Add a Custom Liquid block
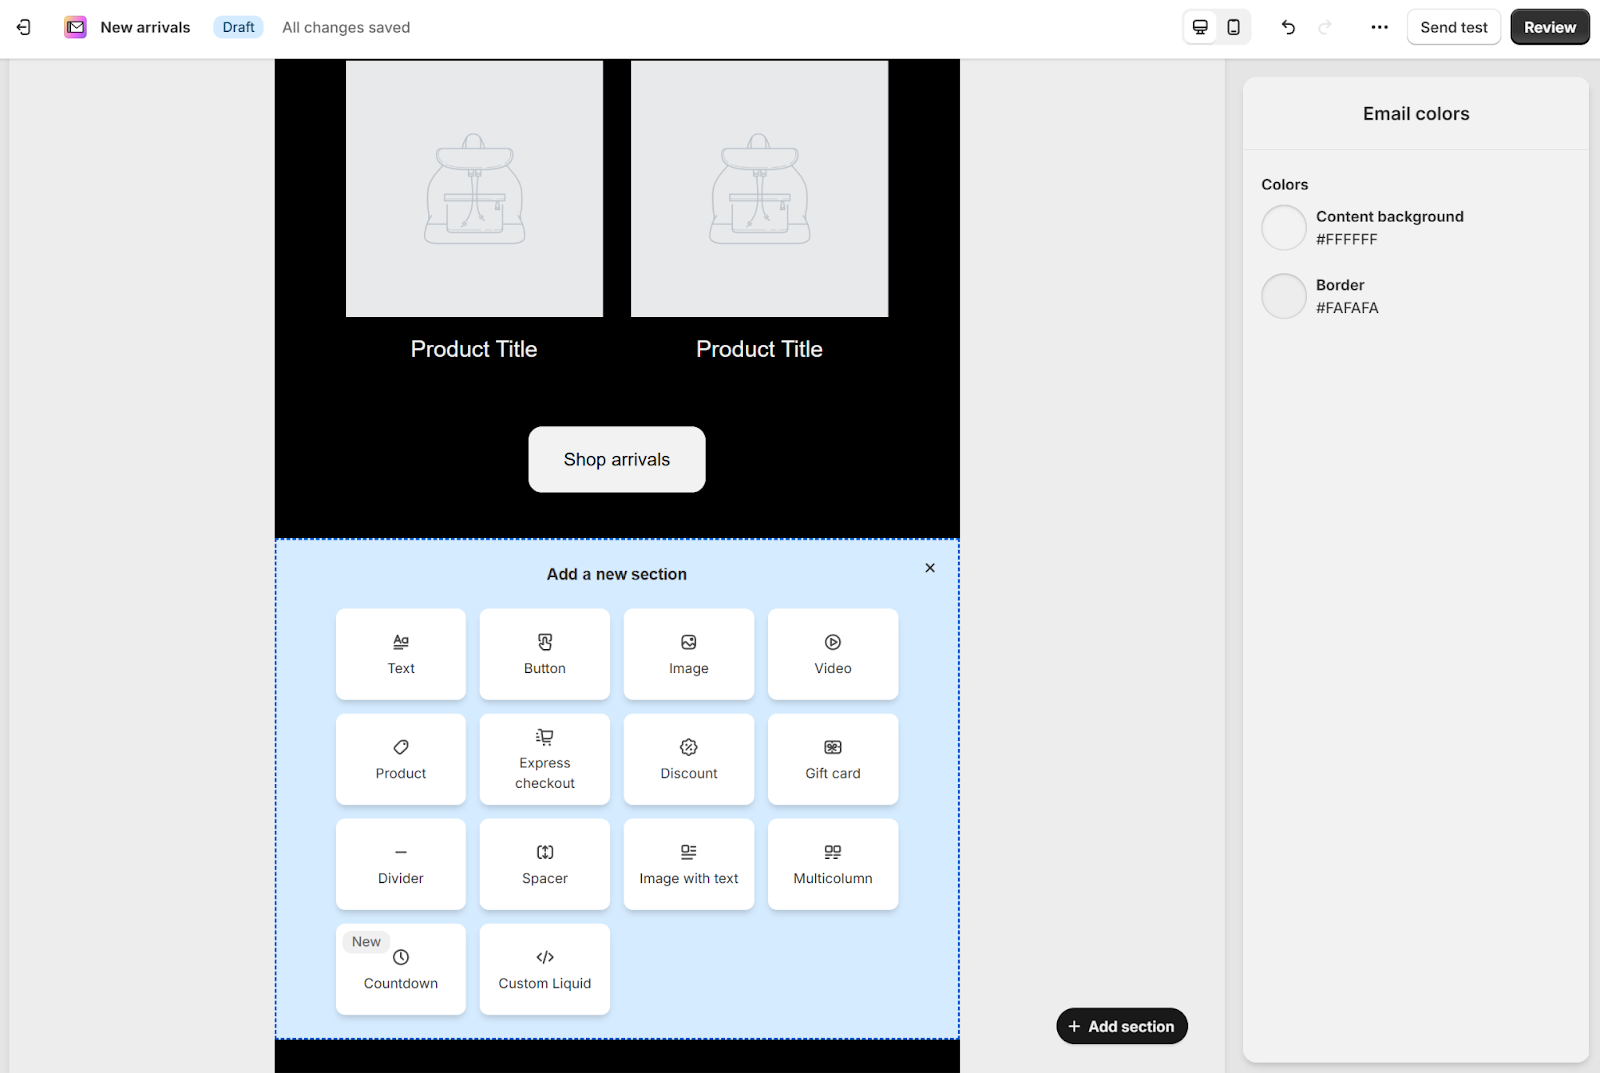Image resolution: width=1600 pixels, height=1073 pixels. pos(544,969)
